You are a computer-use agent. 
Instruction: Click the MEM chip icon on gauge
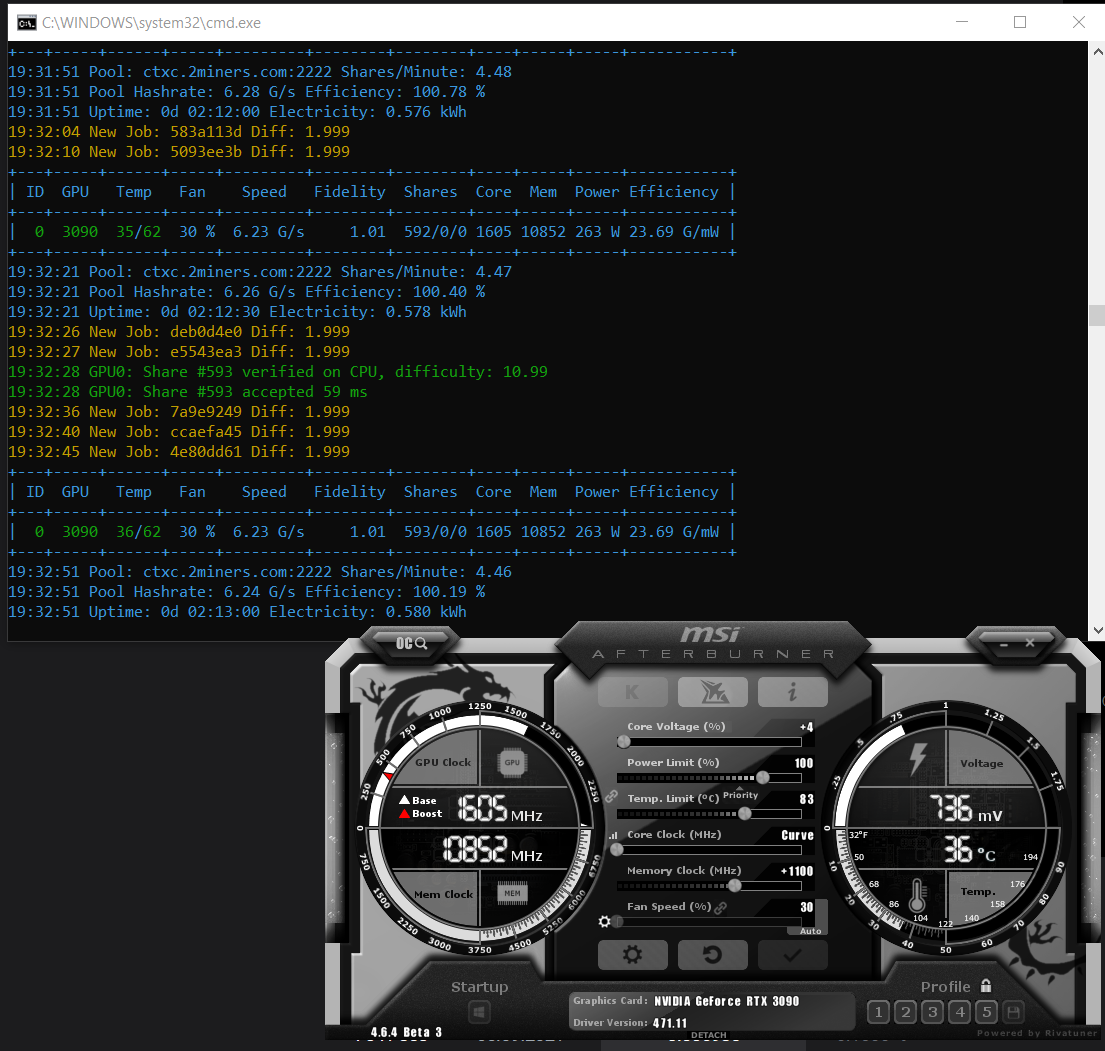coord(512,893)
